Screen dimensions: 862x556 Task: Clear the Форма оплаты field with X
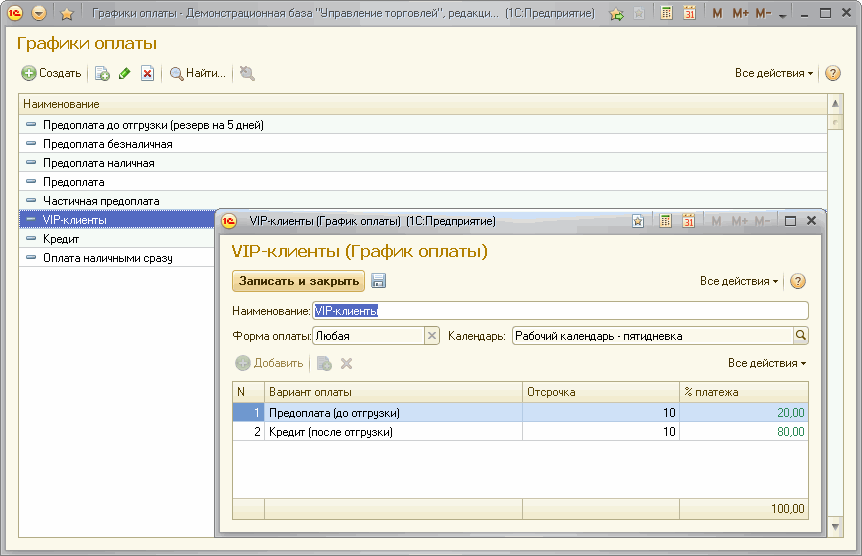coord(432,336)
